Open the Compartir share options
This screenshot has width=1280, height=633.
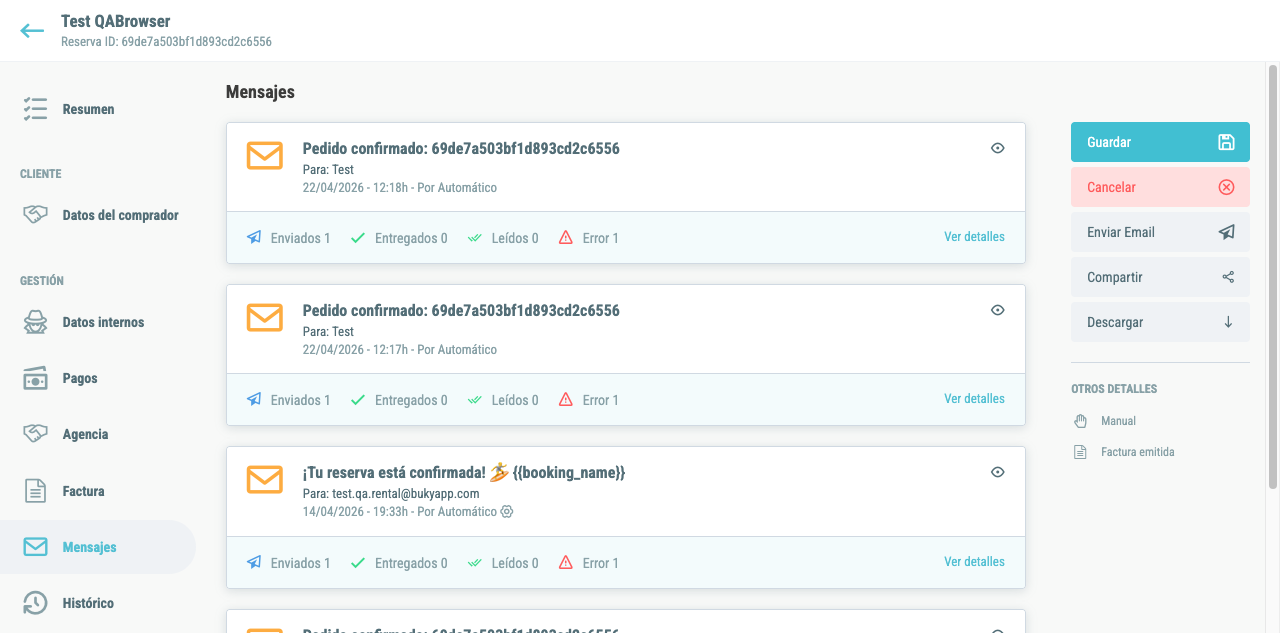[x=1160, y=277]
